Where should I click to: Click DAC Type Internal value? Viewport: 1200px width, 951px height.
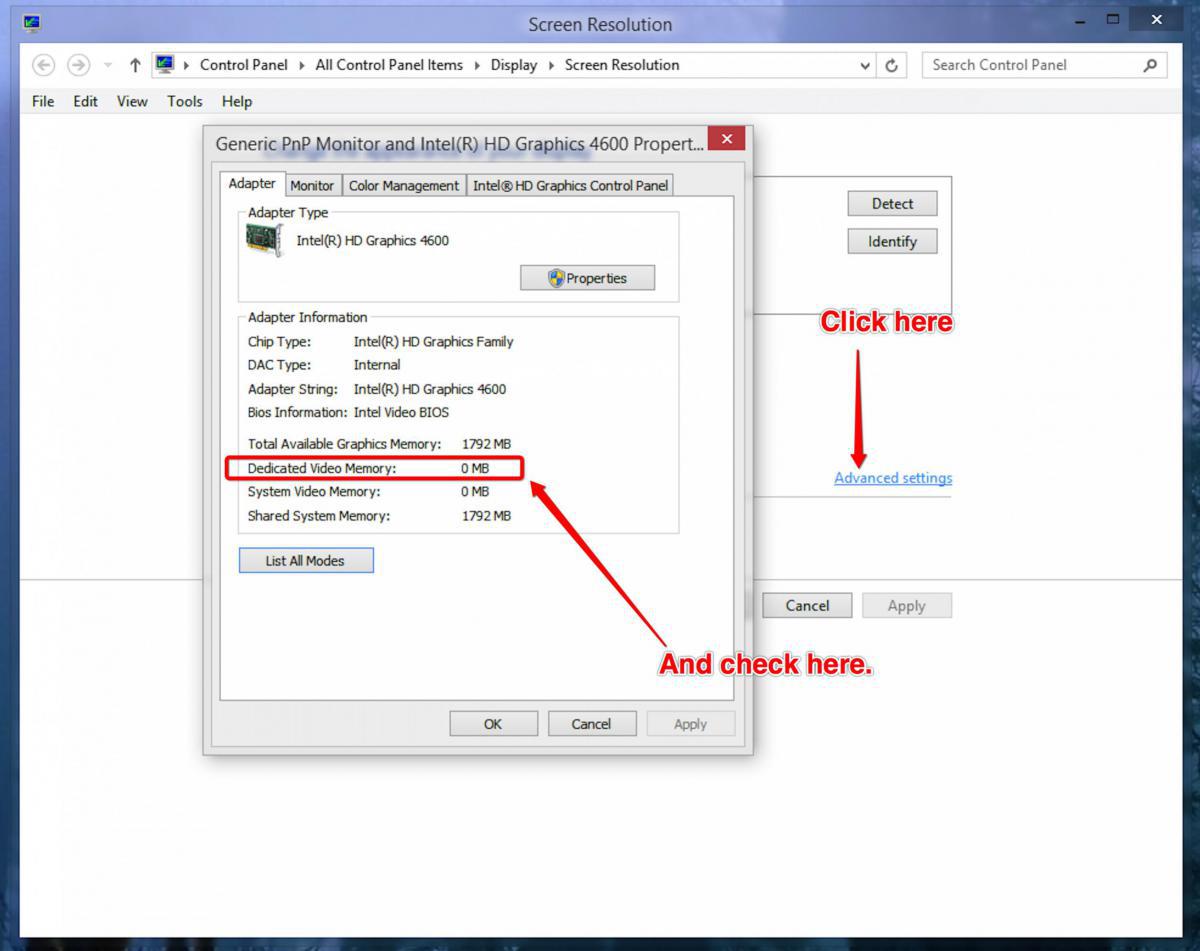(x=377, y=365)
